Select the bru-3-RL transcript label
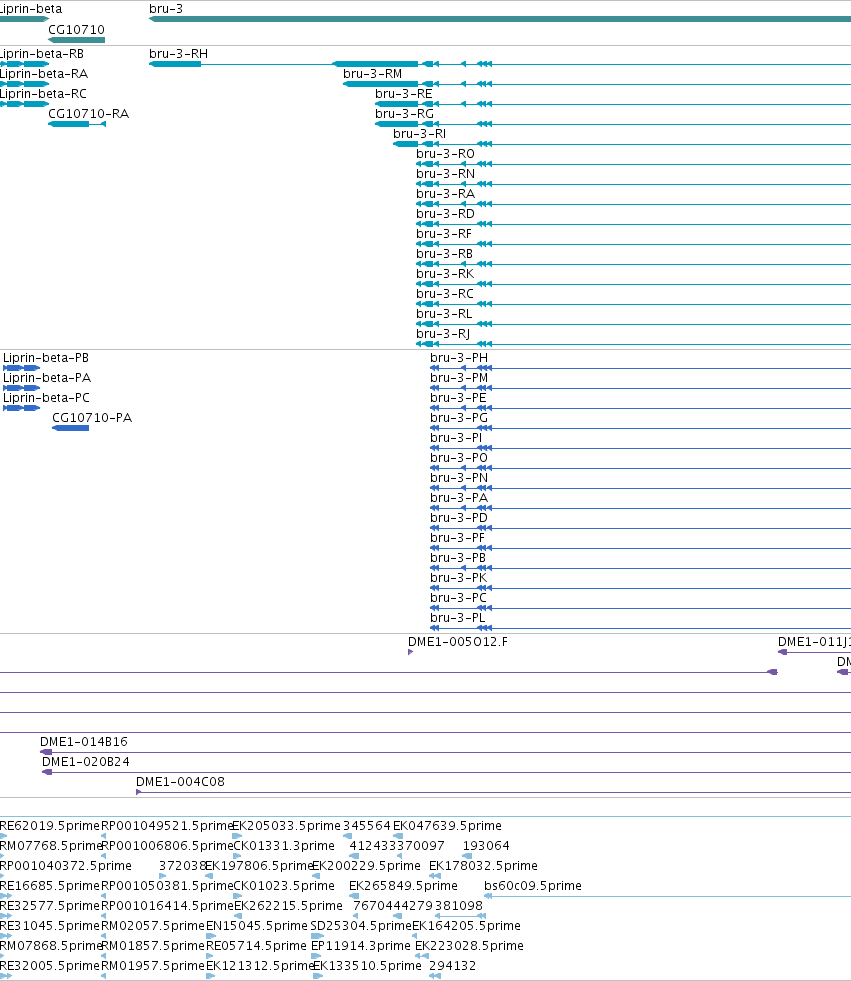This screenshot has width=851, height=981. coord(444,314)
